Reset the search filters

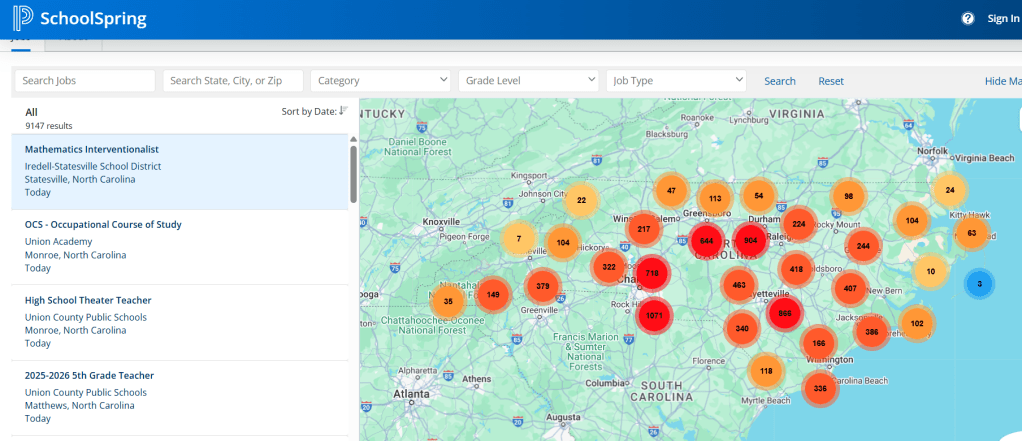coord(831,81)
